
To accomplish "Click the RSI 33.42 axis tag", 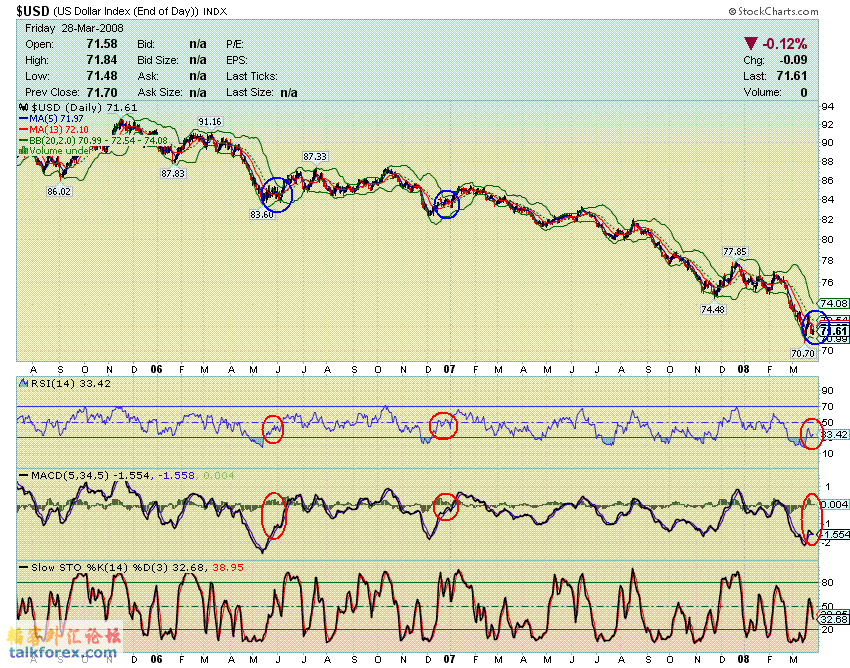I will click(834, 434).
